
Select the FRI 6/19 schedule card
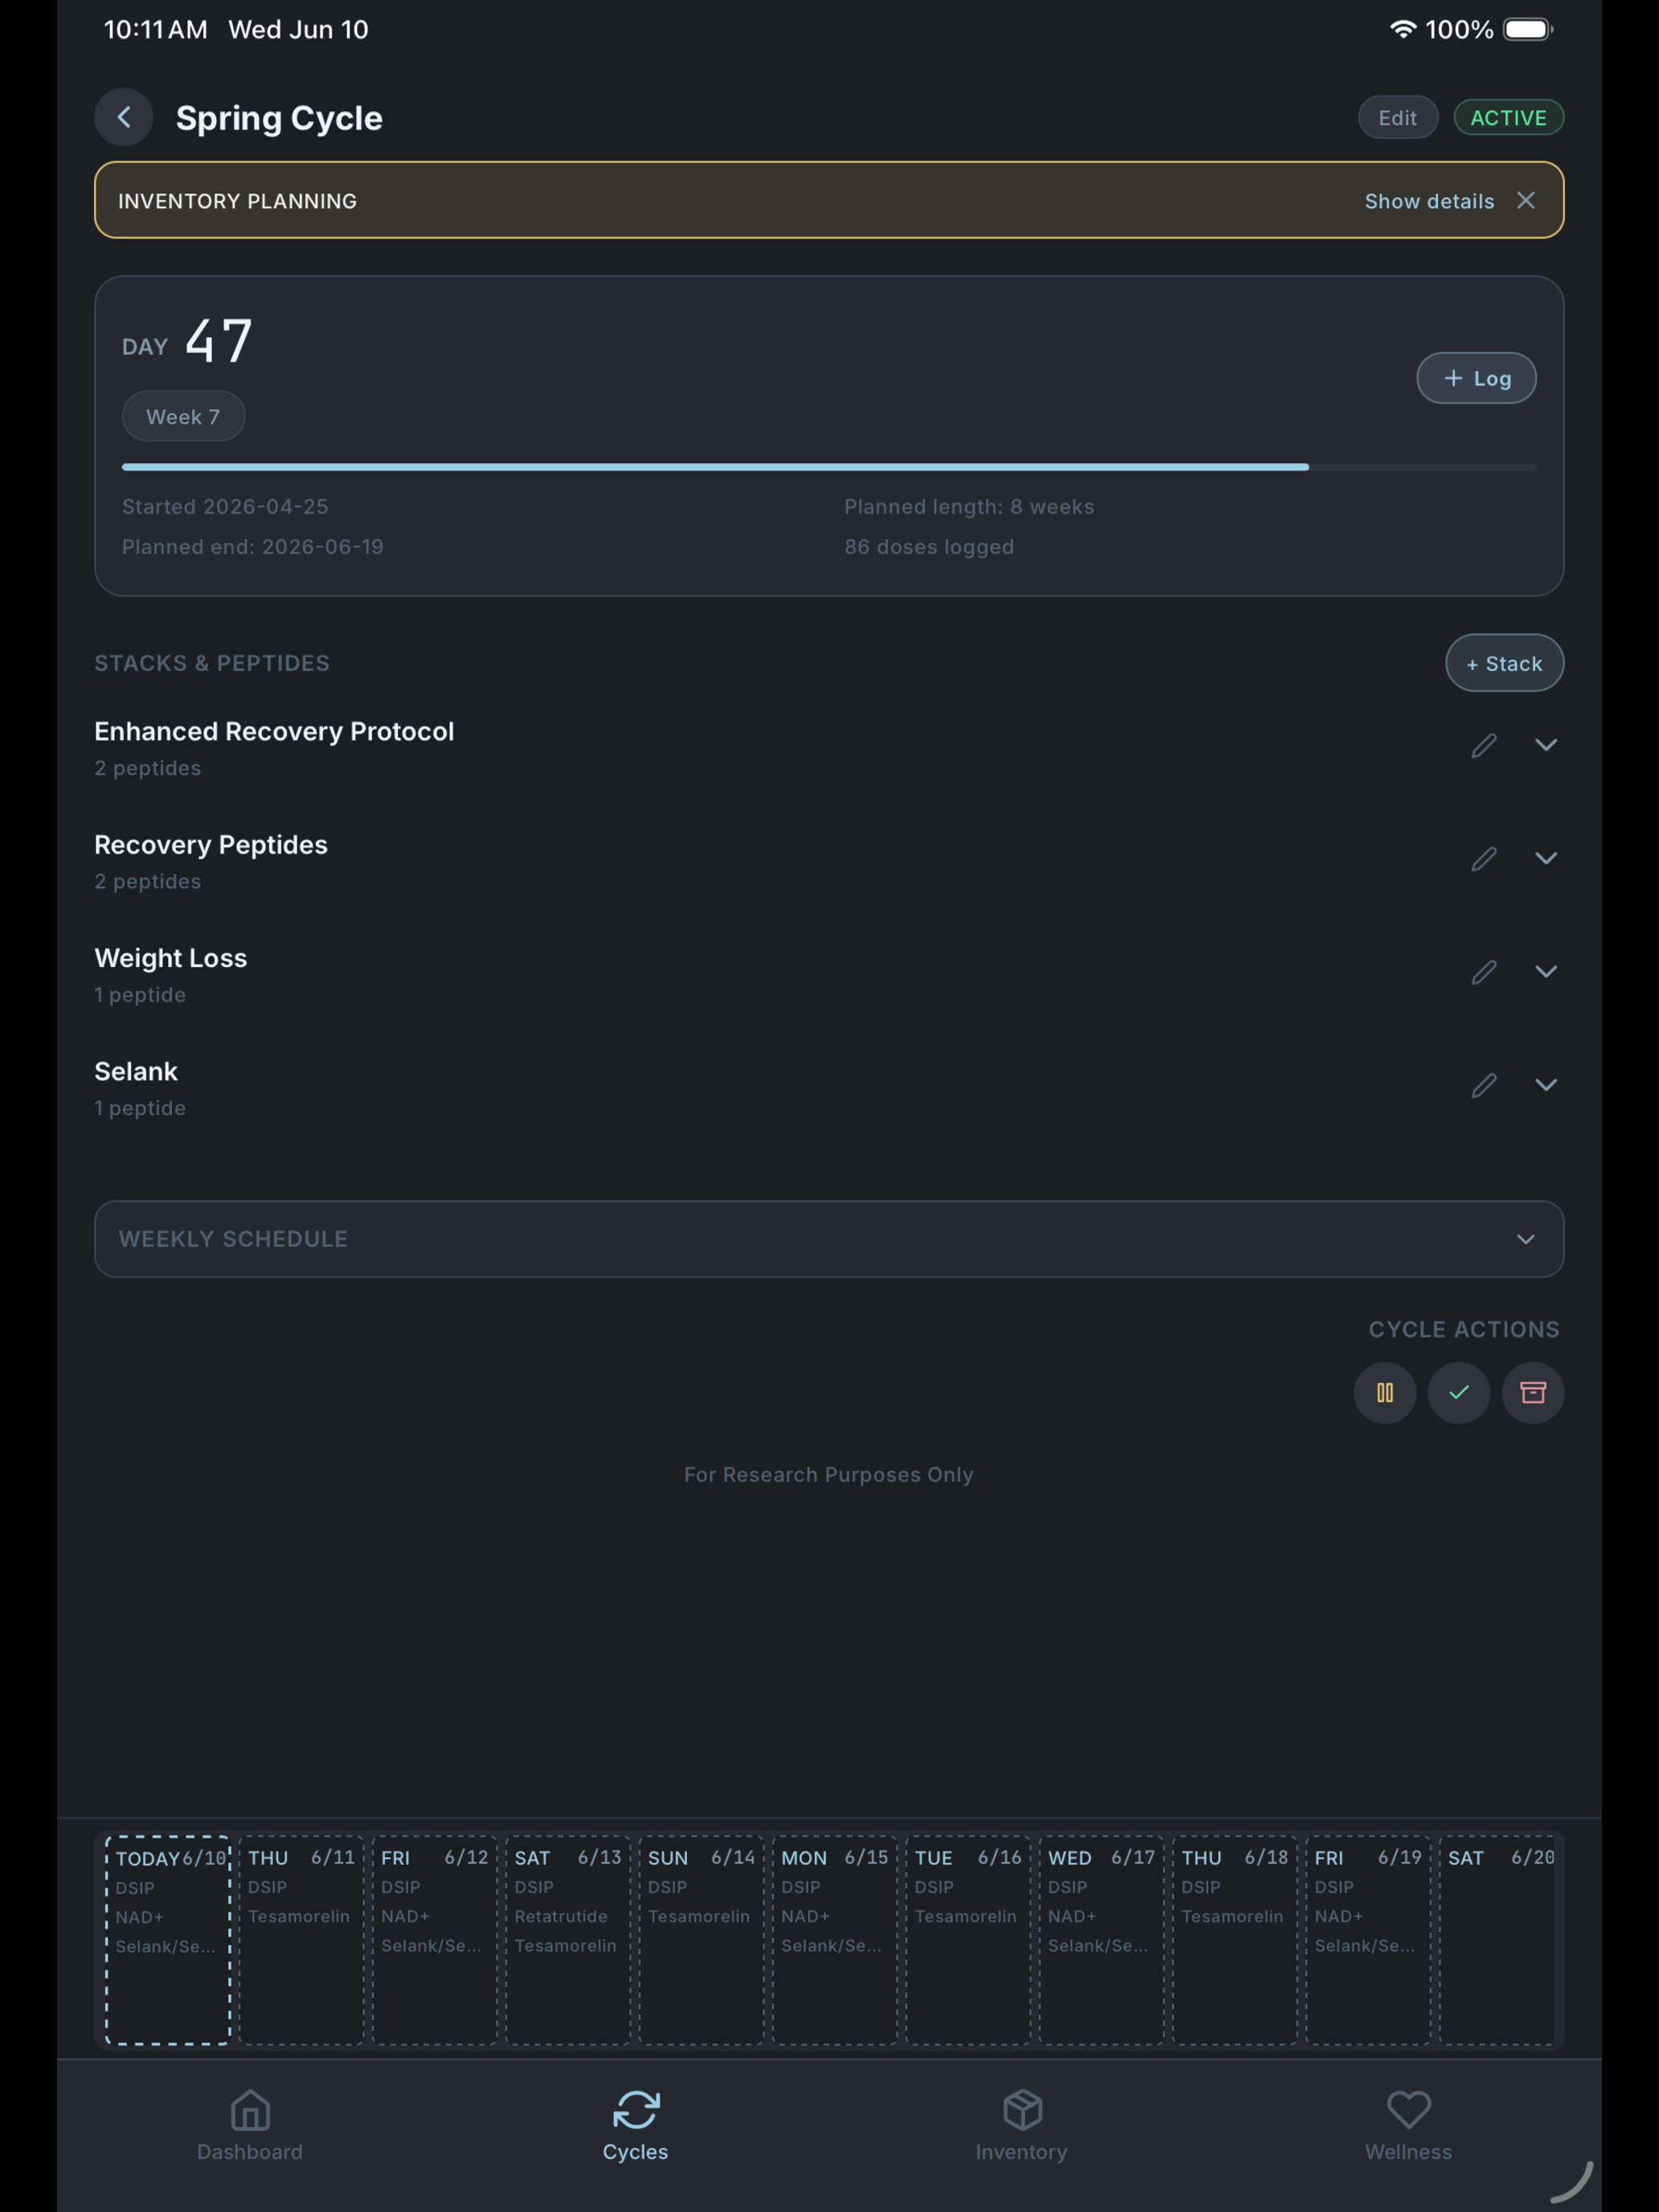tap(1368, 1940)
